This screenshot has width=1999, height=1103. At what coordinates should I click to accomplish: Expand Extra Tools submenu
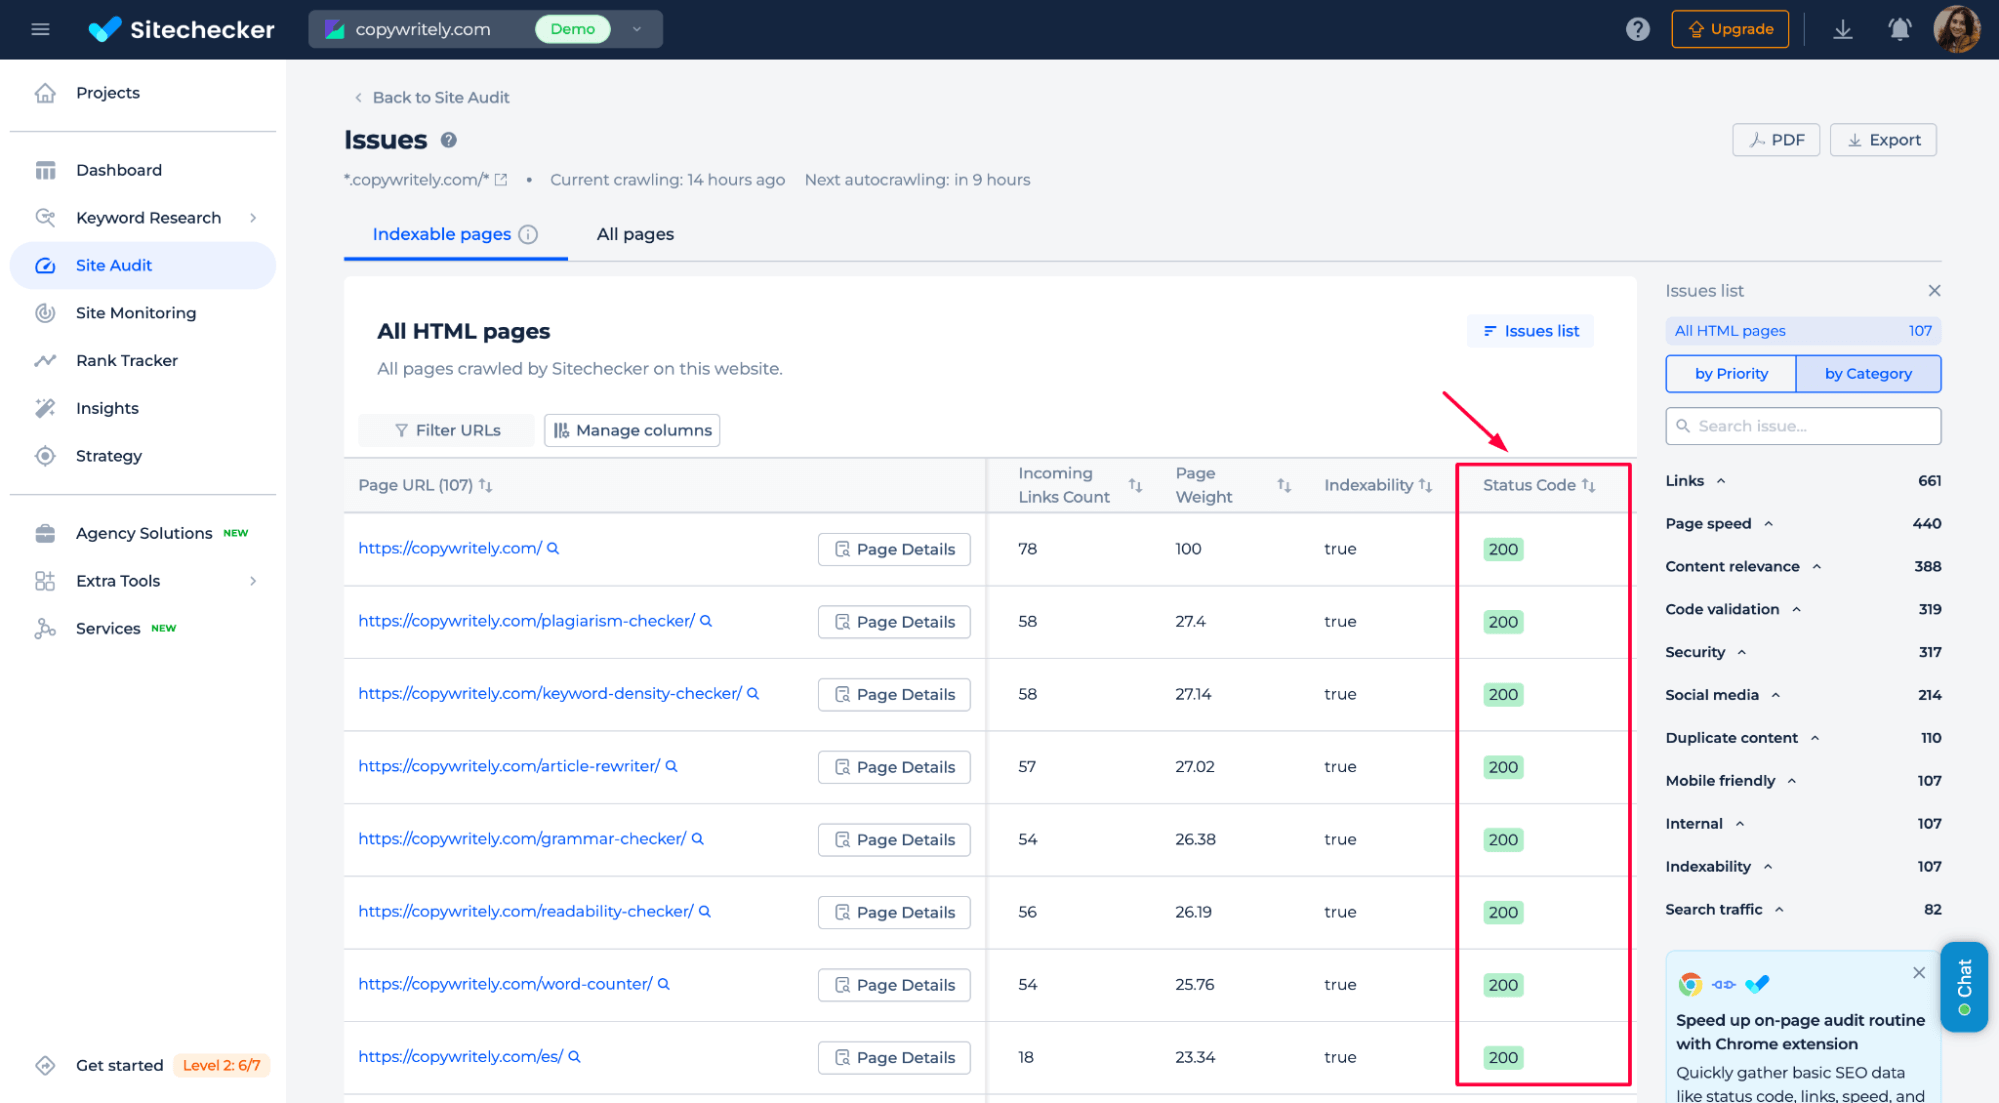253,581
